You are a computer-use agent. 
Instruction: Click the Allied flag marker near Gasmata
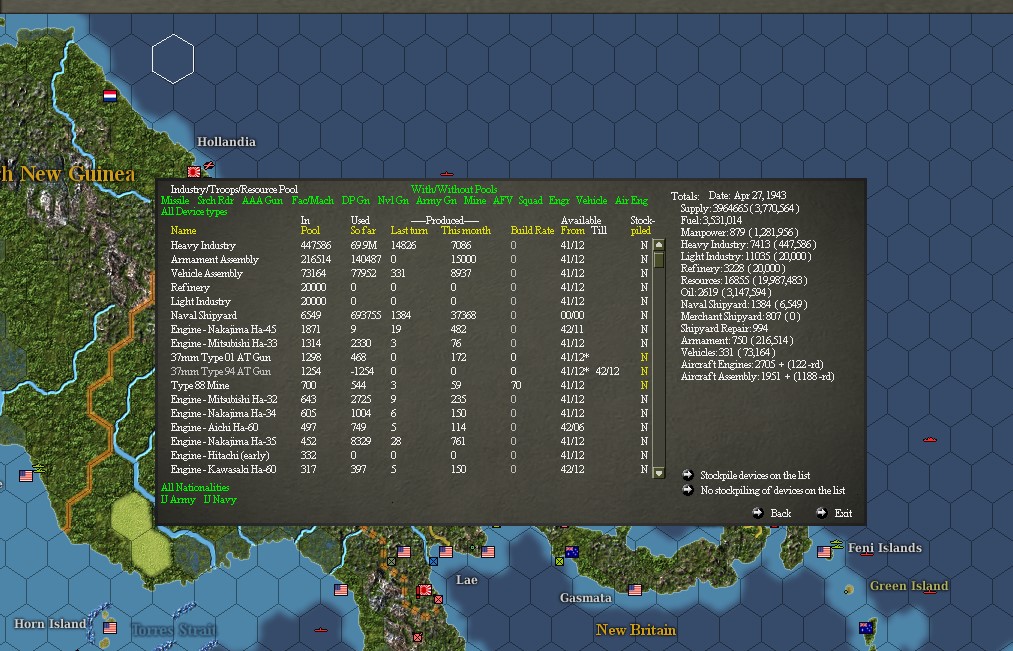pos(634,587)
